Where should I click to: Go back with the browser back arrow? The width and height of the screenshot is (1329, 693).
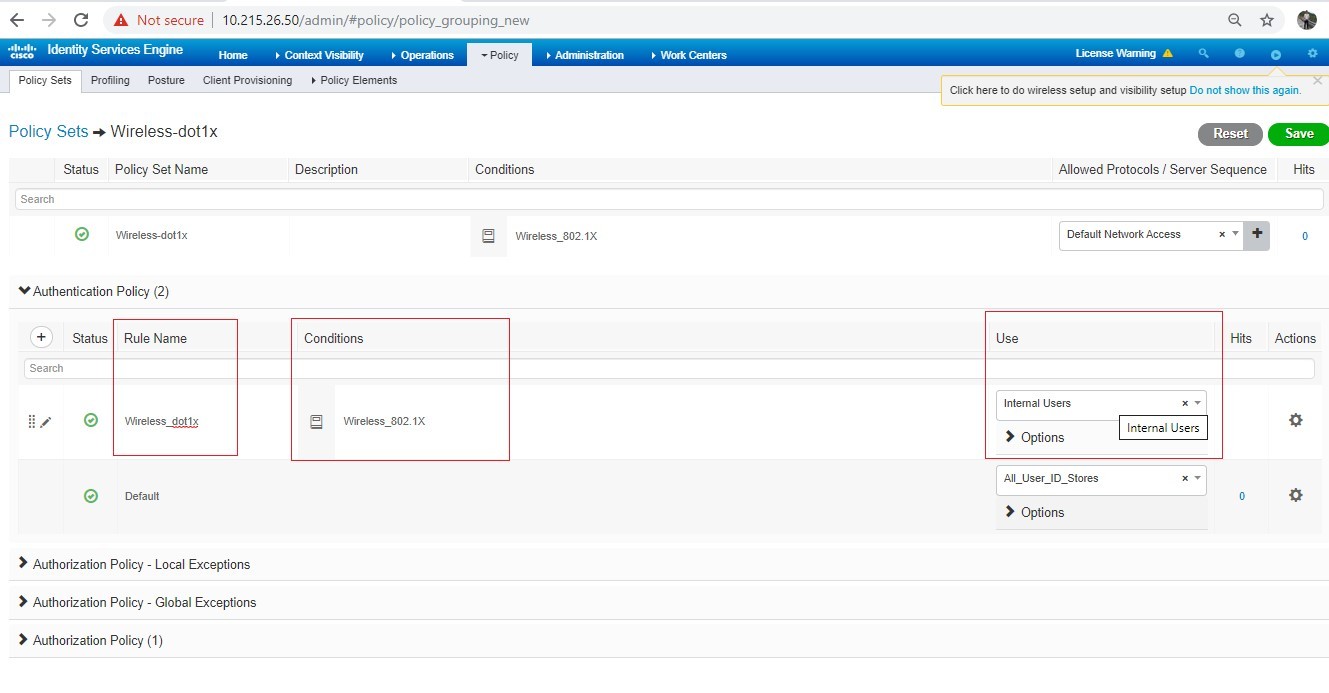[x=17, y=20]
